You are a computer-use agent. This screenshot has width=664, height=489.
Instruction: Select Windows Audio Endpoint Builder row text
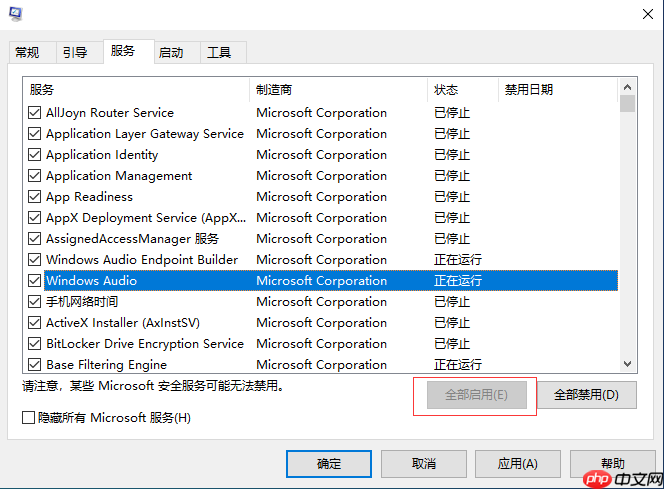point(142,260)
